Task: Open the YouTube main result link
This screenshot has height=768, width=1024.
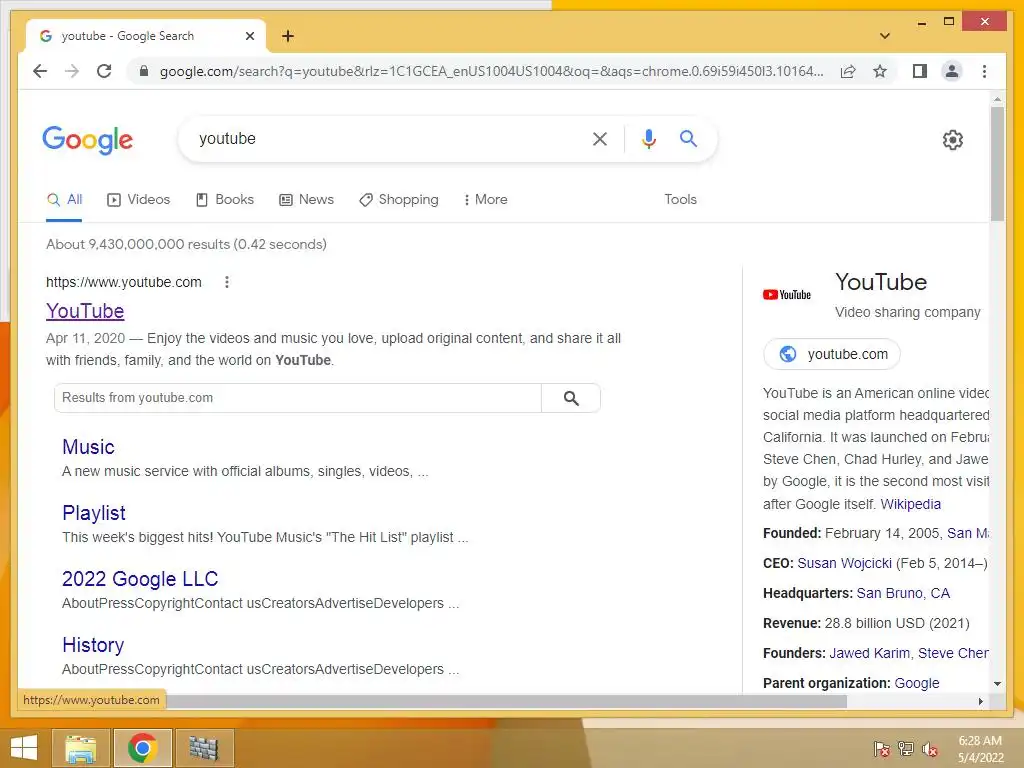Action: tap(85, 312)
